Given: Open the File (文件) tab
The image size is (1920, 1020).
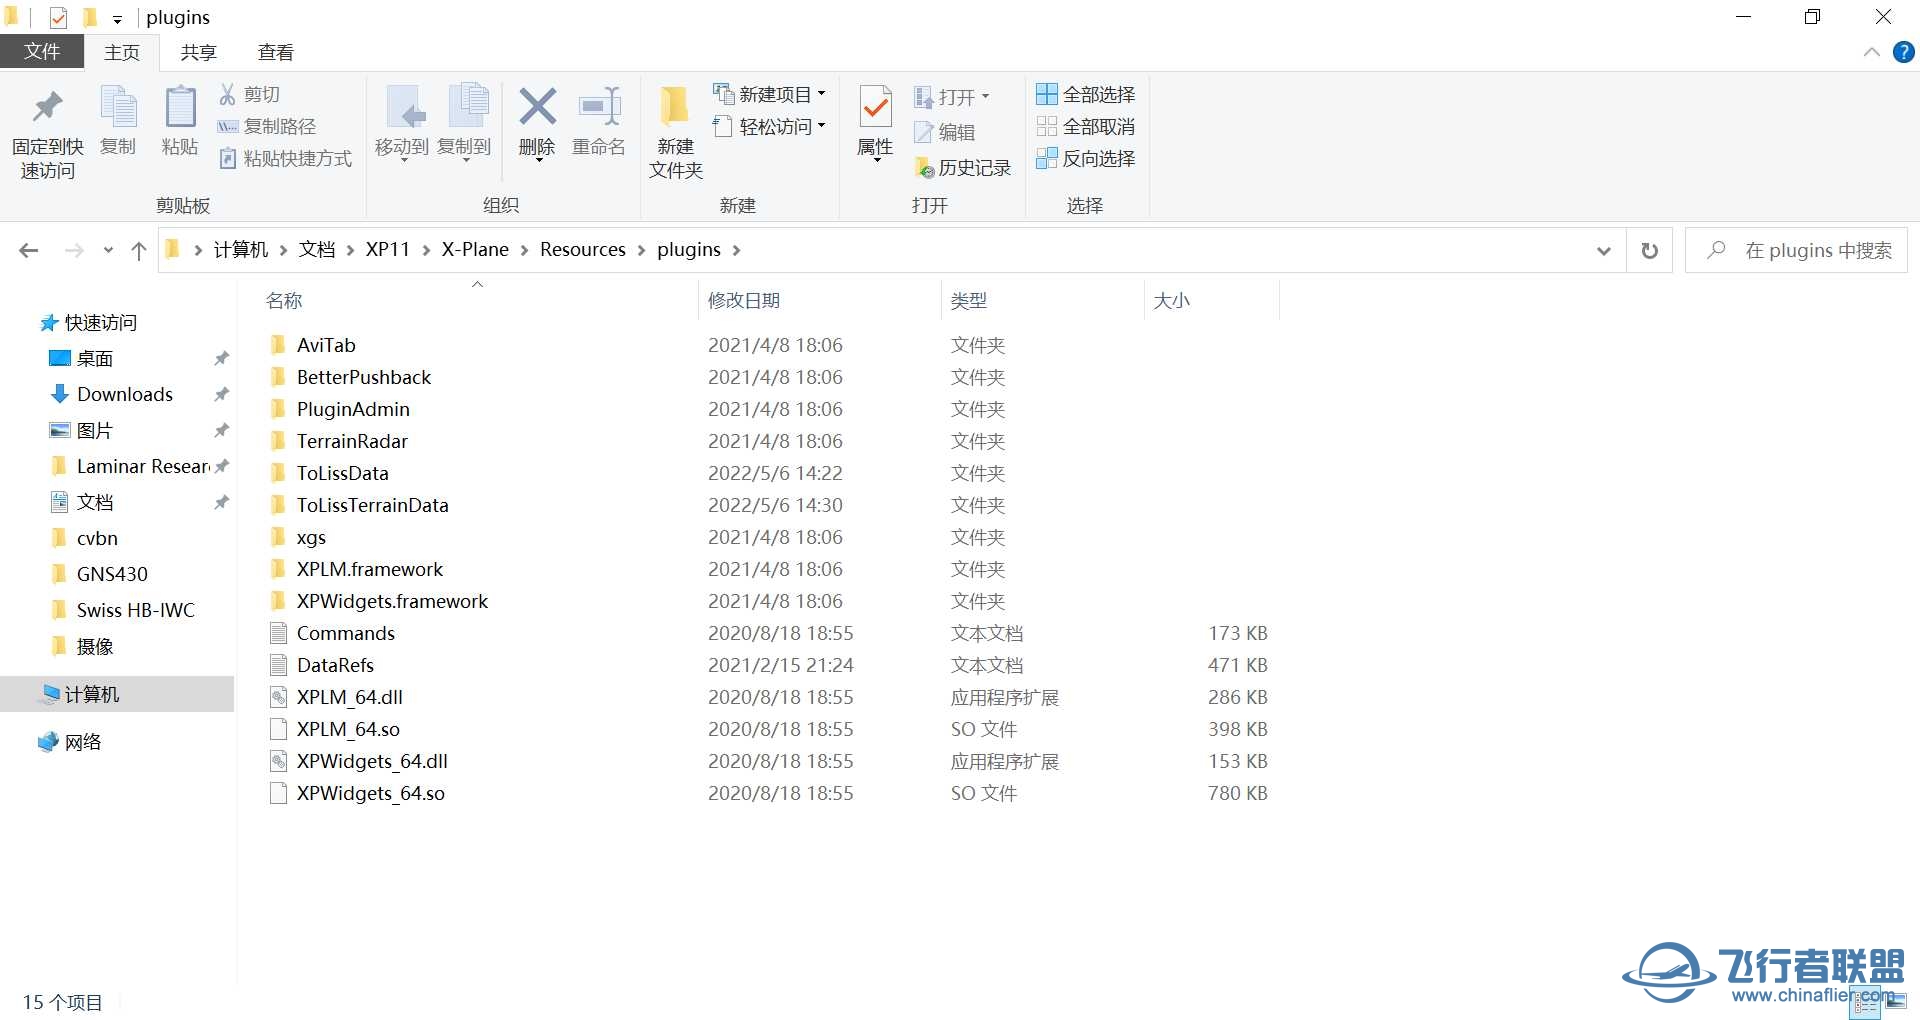Looking at the screenshot, I should click(41, 52).
